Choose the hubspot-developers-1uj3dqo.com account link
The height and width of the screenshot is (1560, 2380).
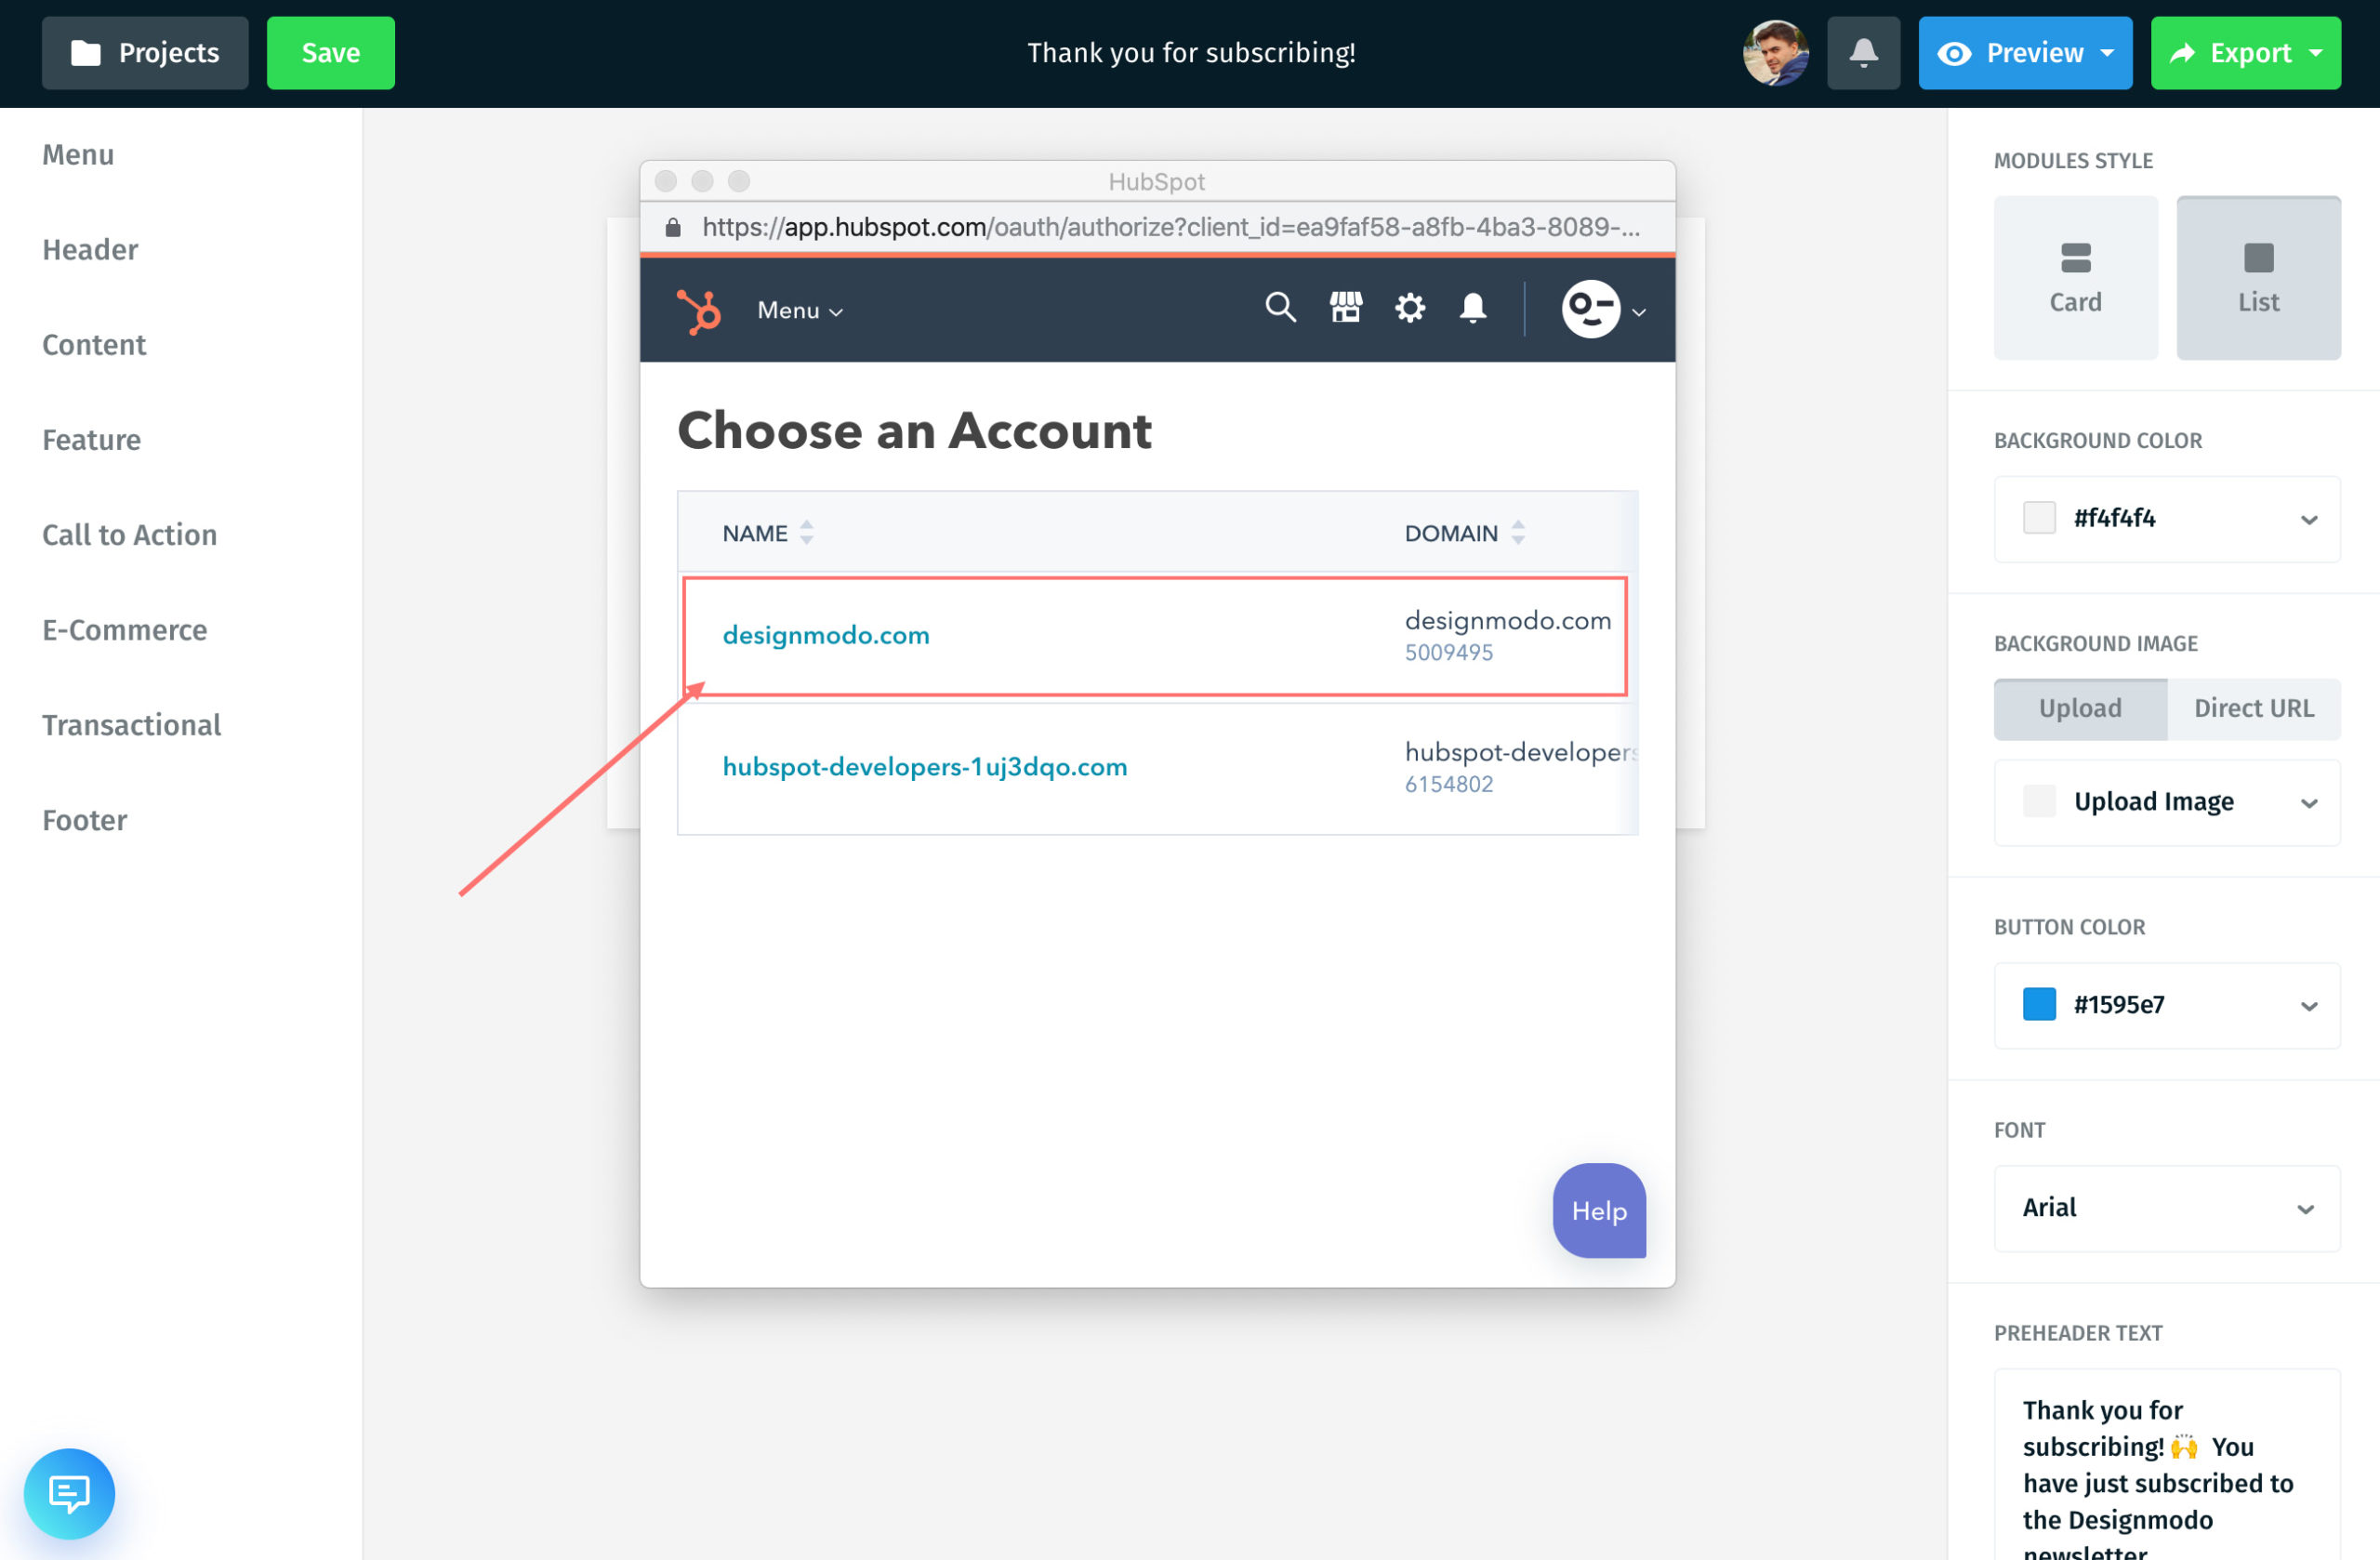[924, 767]
